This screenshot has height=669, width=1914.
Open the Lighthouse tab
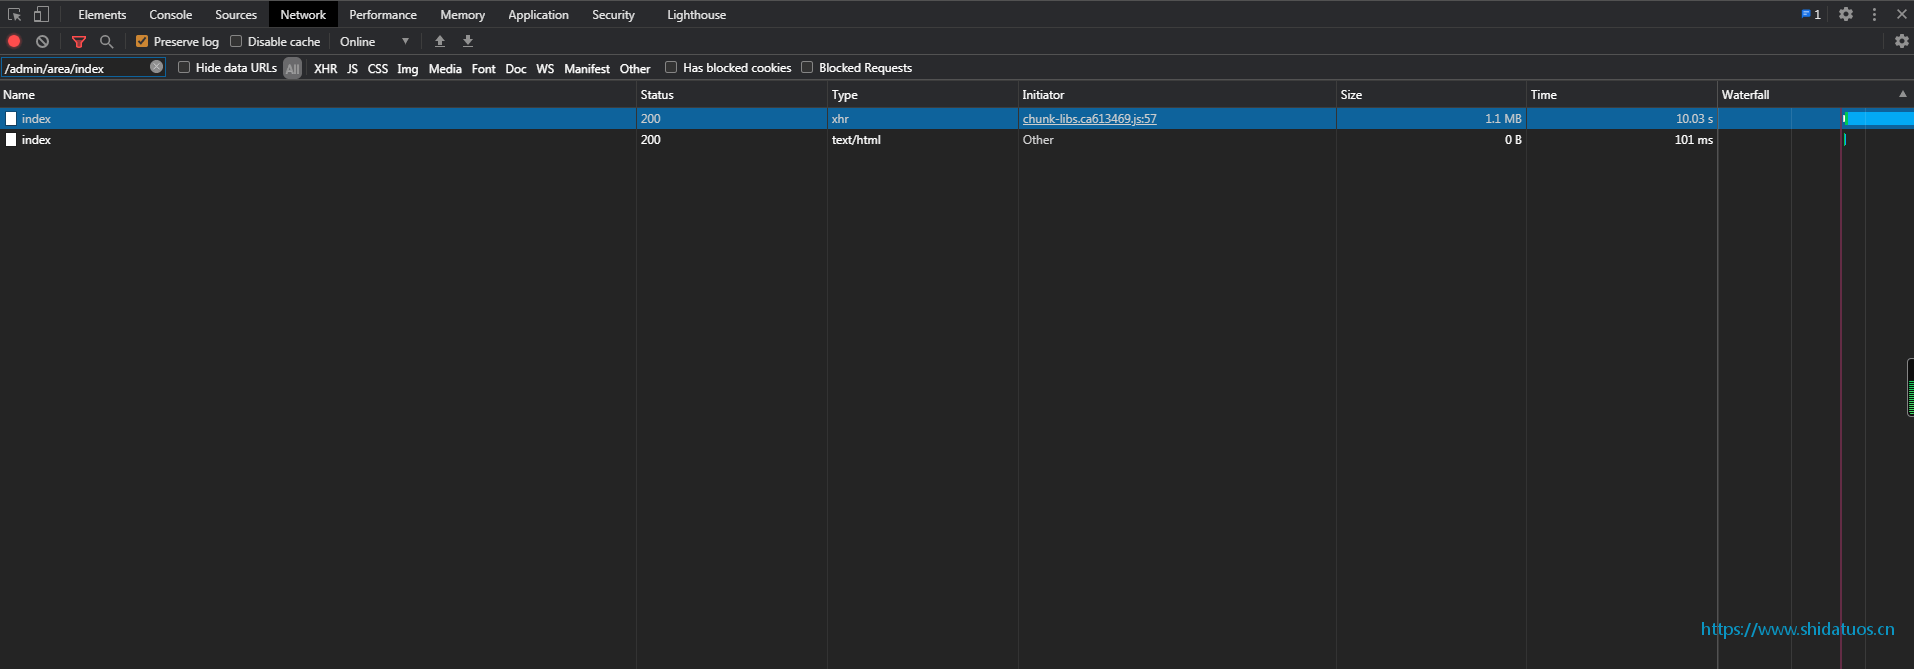(x=696, y=14)
